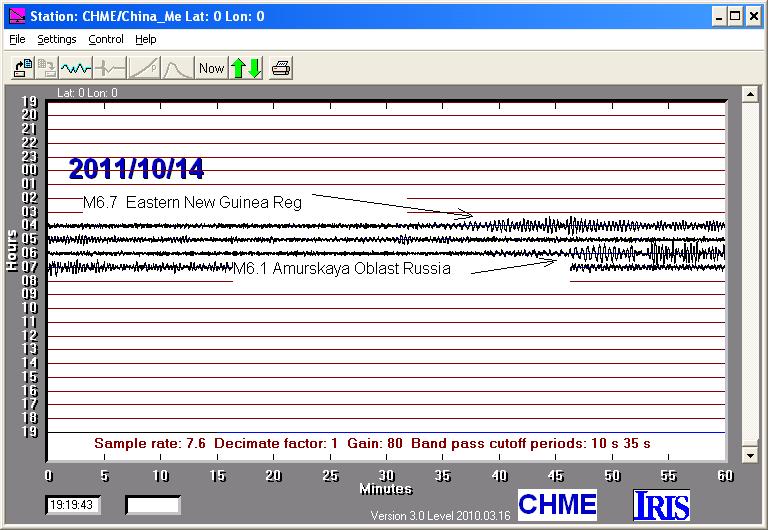Click the greyed-out save data toolbar icon
This screenshot has width=768, height=530.
(46, 68)
